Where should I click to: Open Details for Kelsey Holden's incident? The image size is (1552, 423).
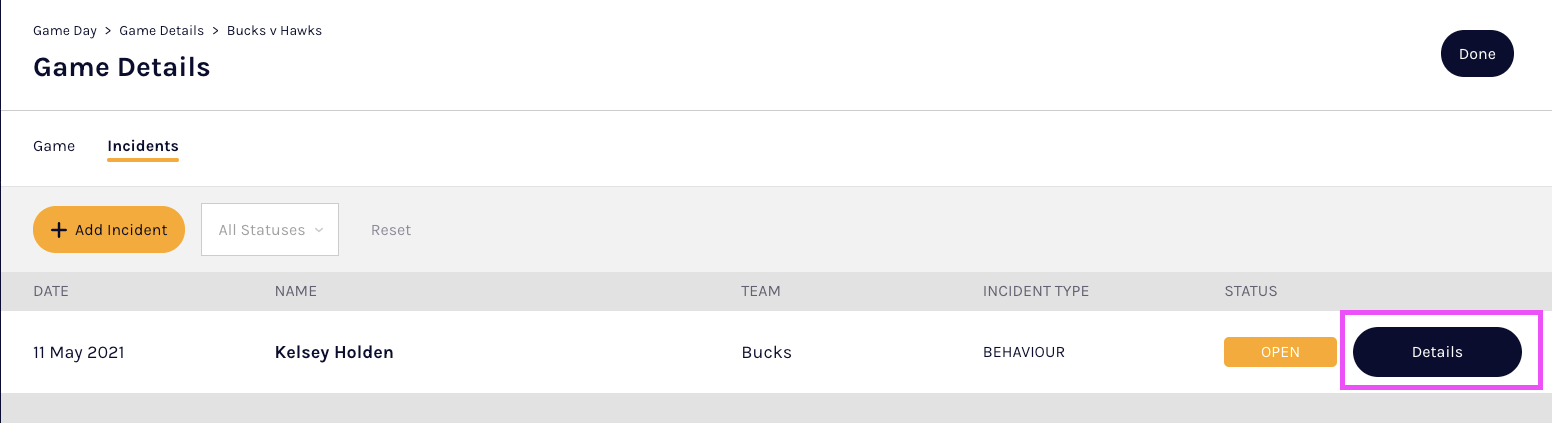(1437, 352)
